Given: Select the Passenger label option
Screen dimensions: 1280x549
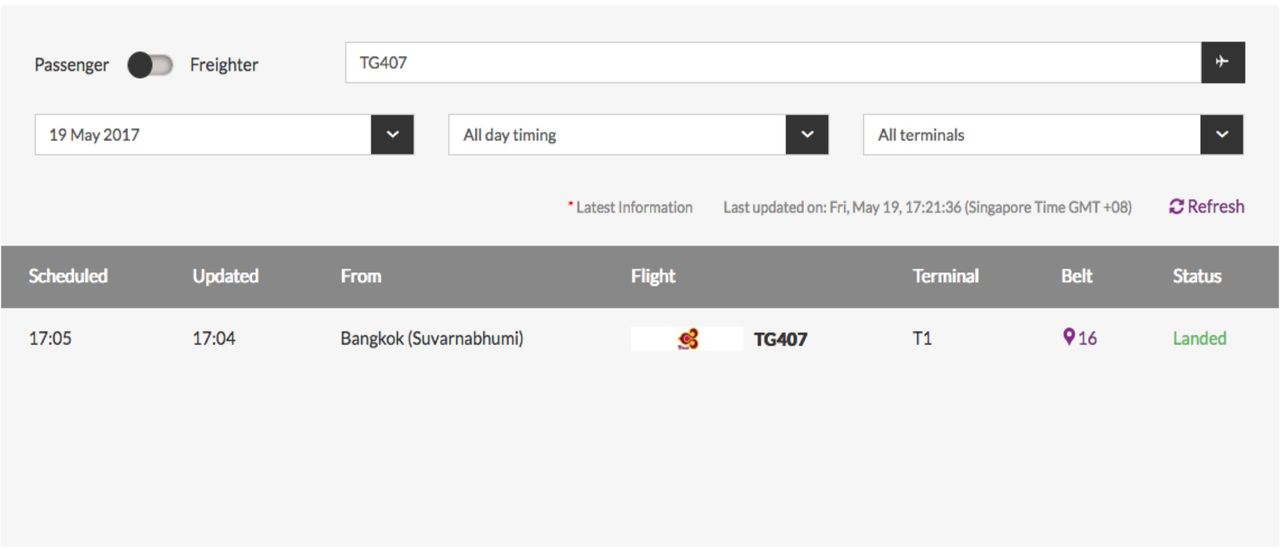Looking at the screenshot, I should coord(71,65).
